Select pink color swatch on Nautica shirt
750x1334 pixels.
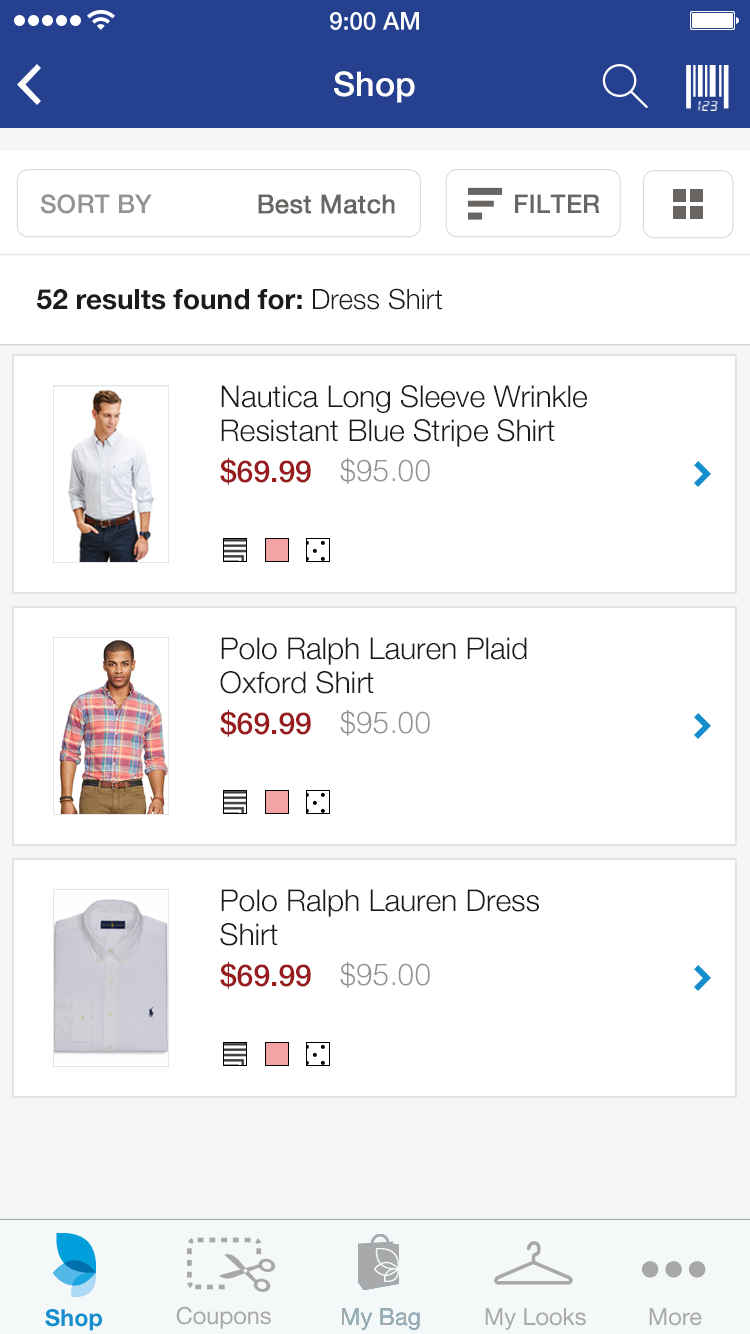(x=277, y=550)
